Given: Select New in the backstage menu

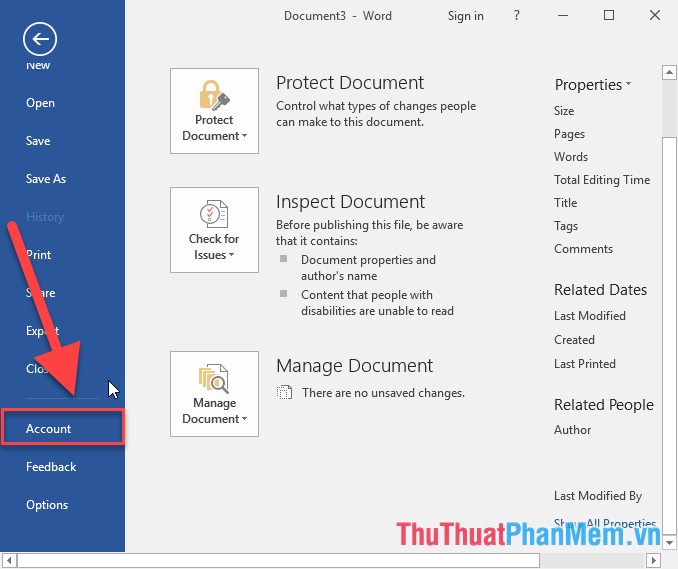Looking at the screenshot, I should 38,65.
